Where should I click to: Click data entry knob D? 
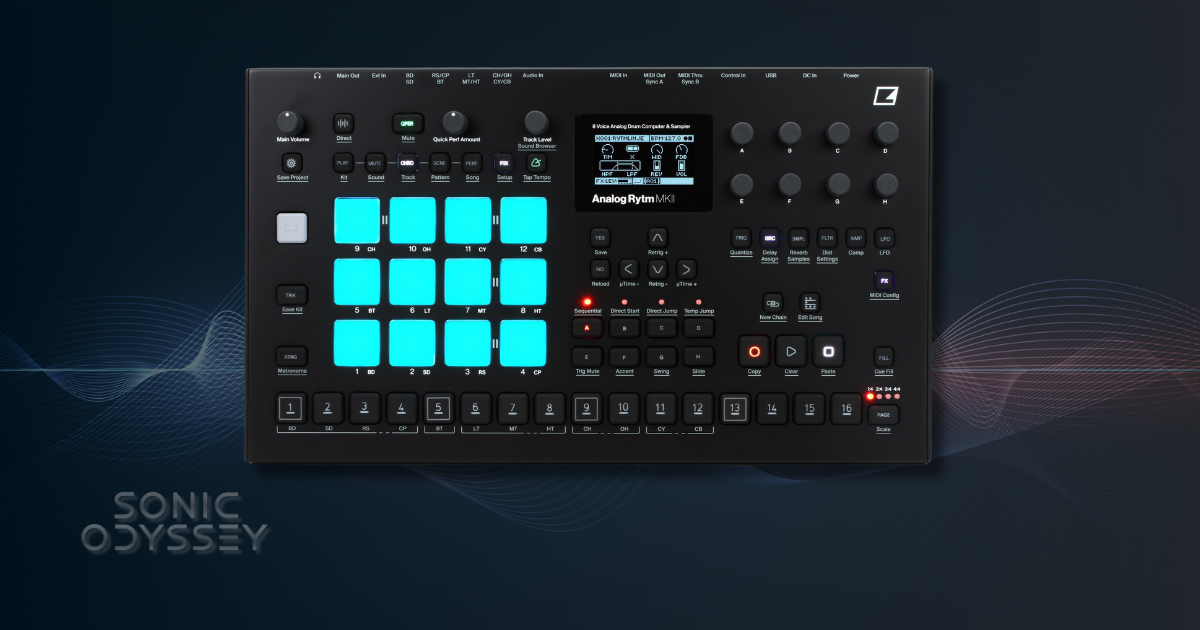click(x=886, y=133)
